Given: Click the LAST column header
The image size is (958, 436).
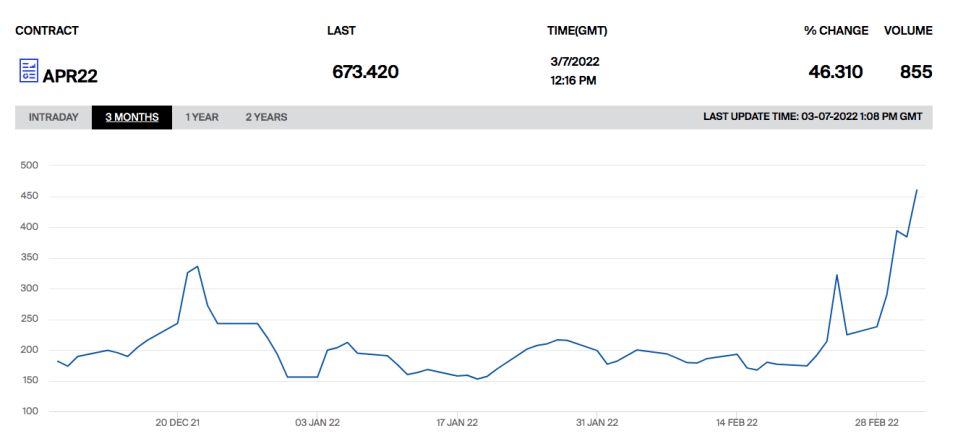Looking at the screenshot, I should (x=342, y=31).
